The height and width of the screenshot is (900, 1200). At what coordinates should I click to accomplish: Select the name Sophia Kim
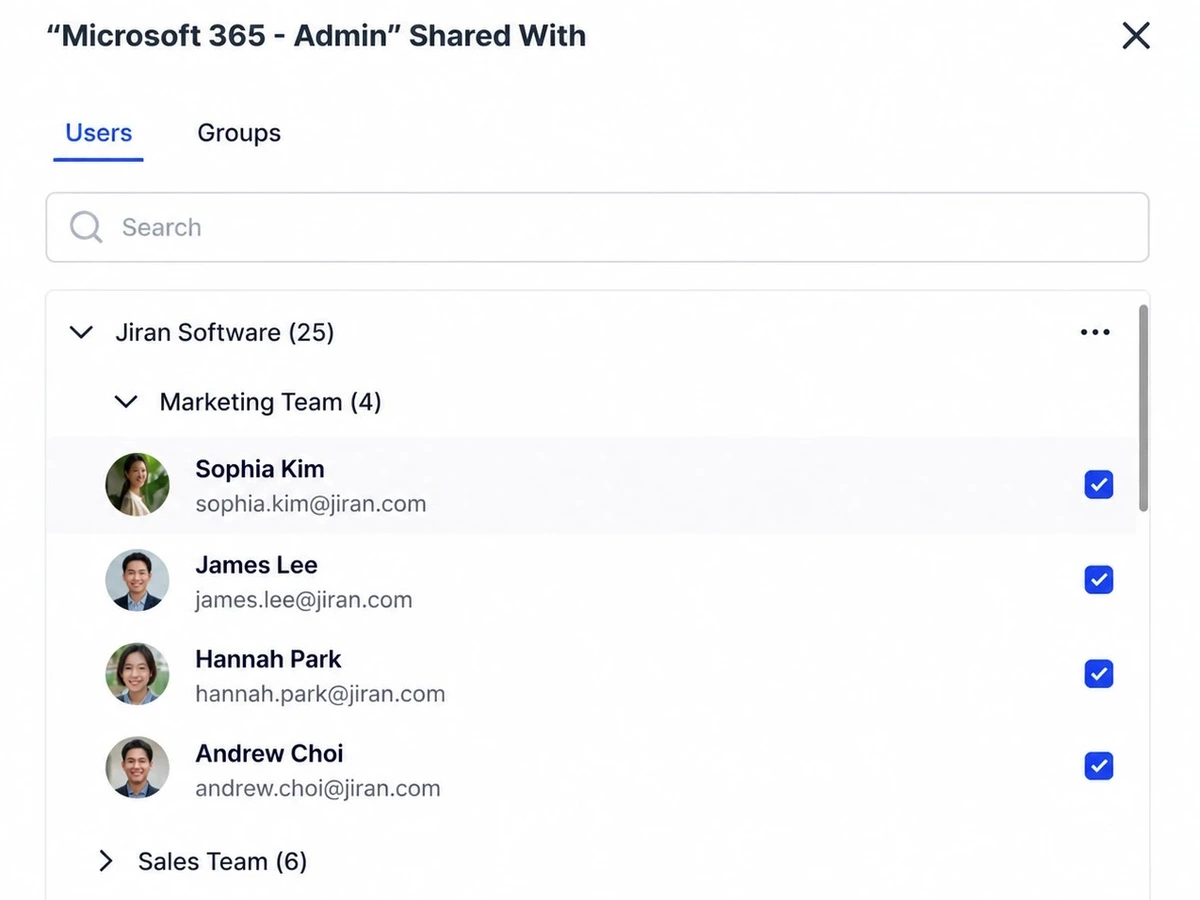click(260, 469)
